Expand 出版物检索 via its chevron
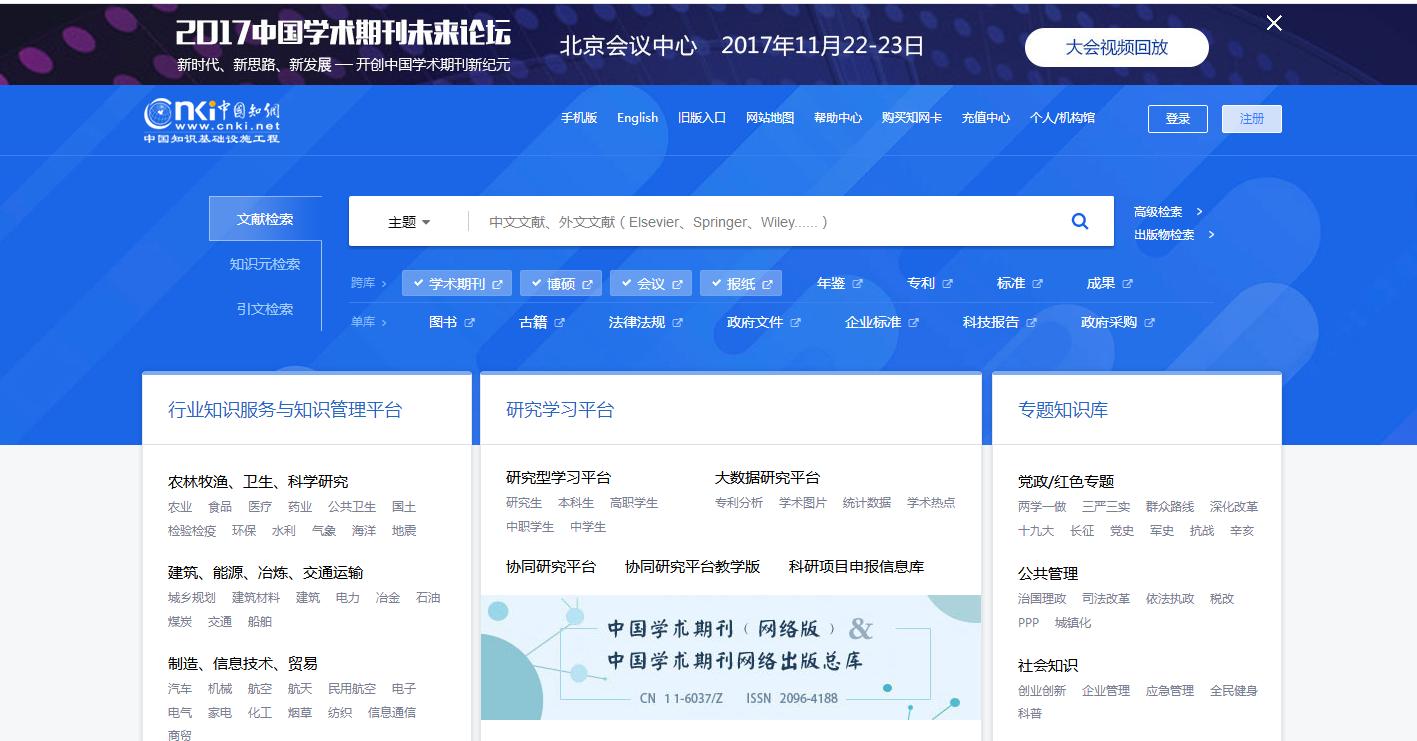The image size is (1417, 741). pyautogui.click(x=1211, y=235)
